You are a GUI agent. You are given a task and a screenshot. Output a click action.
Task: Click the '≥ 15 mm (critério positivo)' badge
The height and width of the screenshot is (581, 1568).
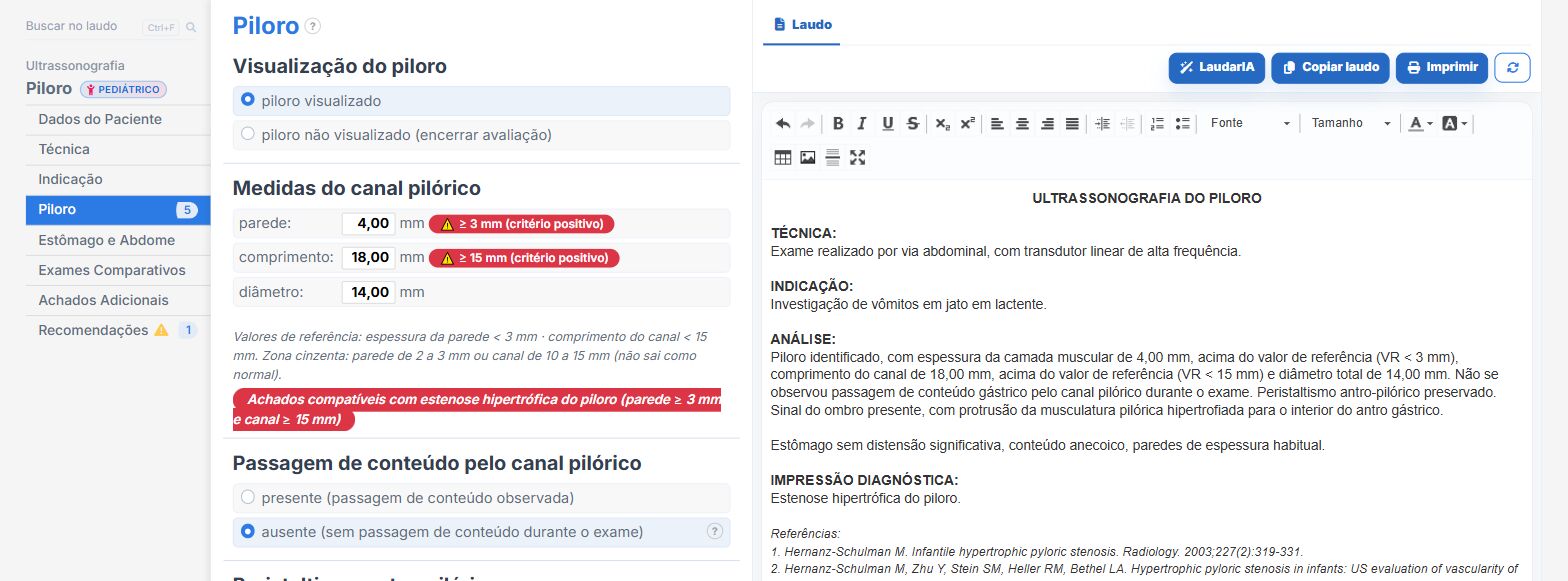[x=524, y=258]
